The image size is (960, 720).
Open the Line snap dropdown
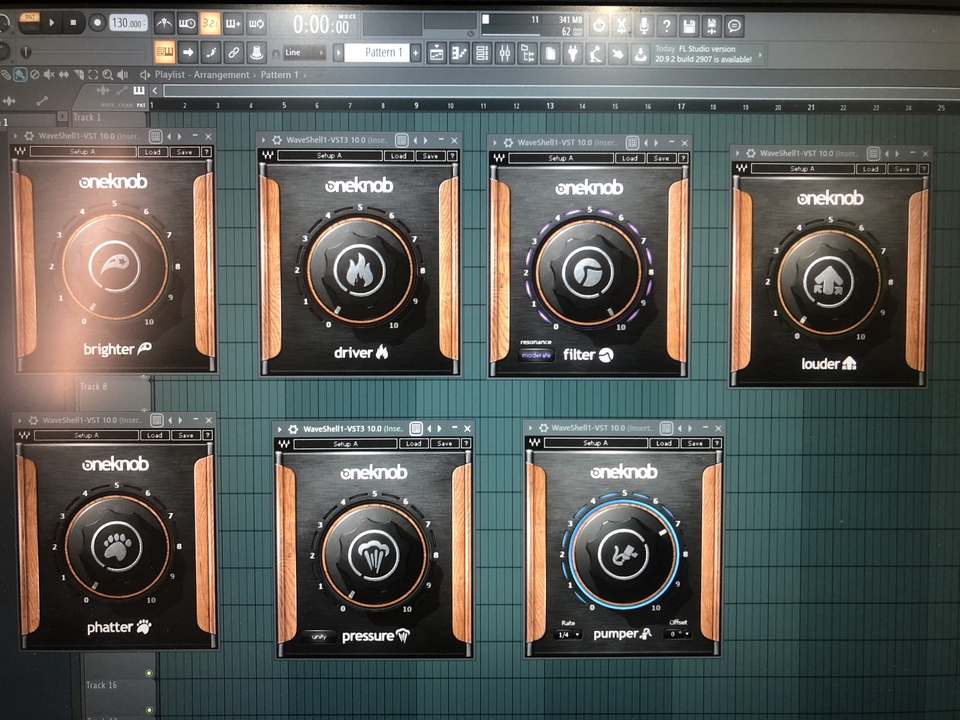[x=304, y=53]
